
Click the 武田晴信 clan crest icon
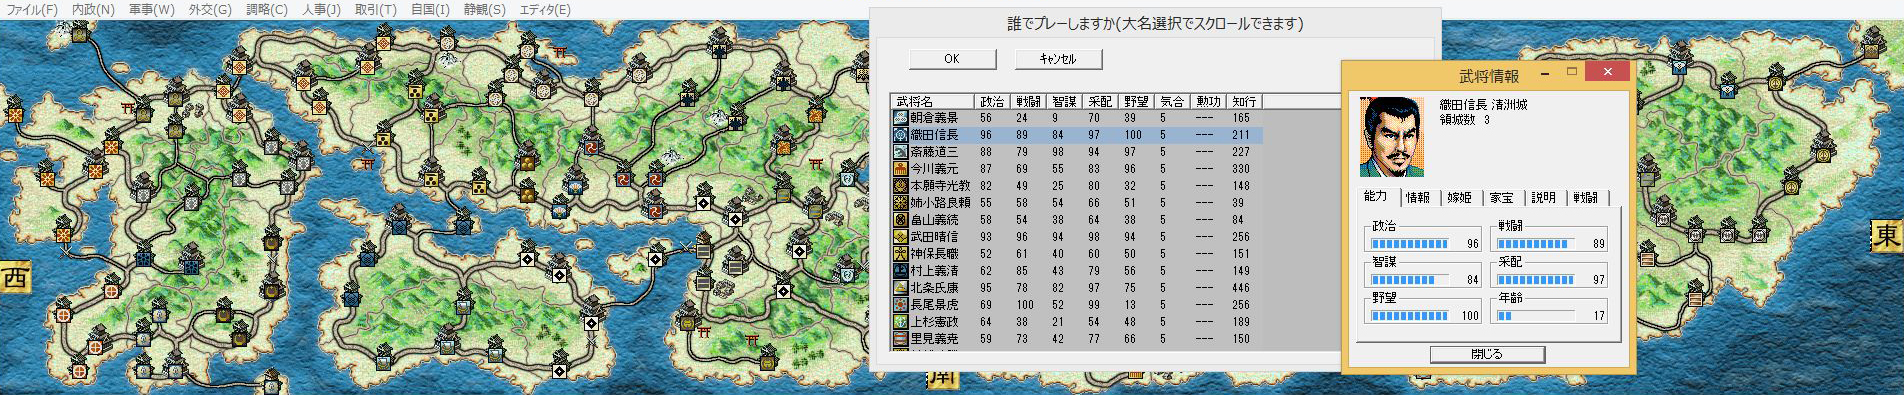click(x=900, y=237)
